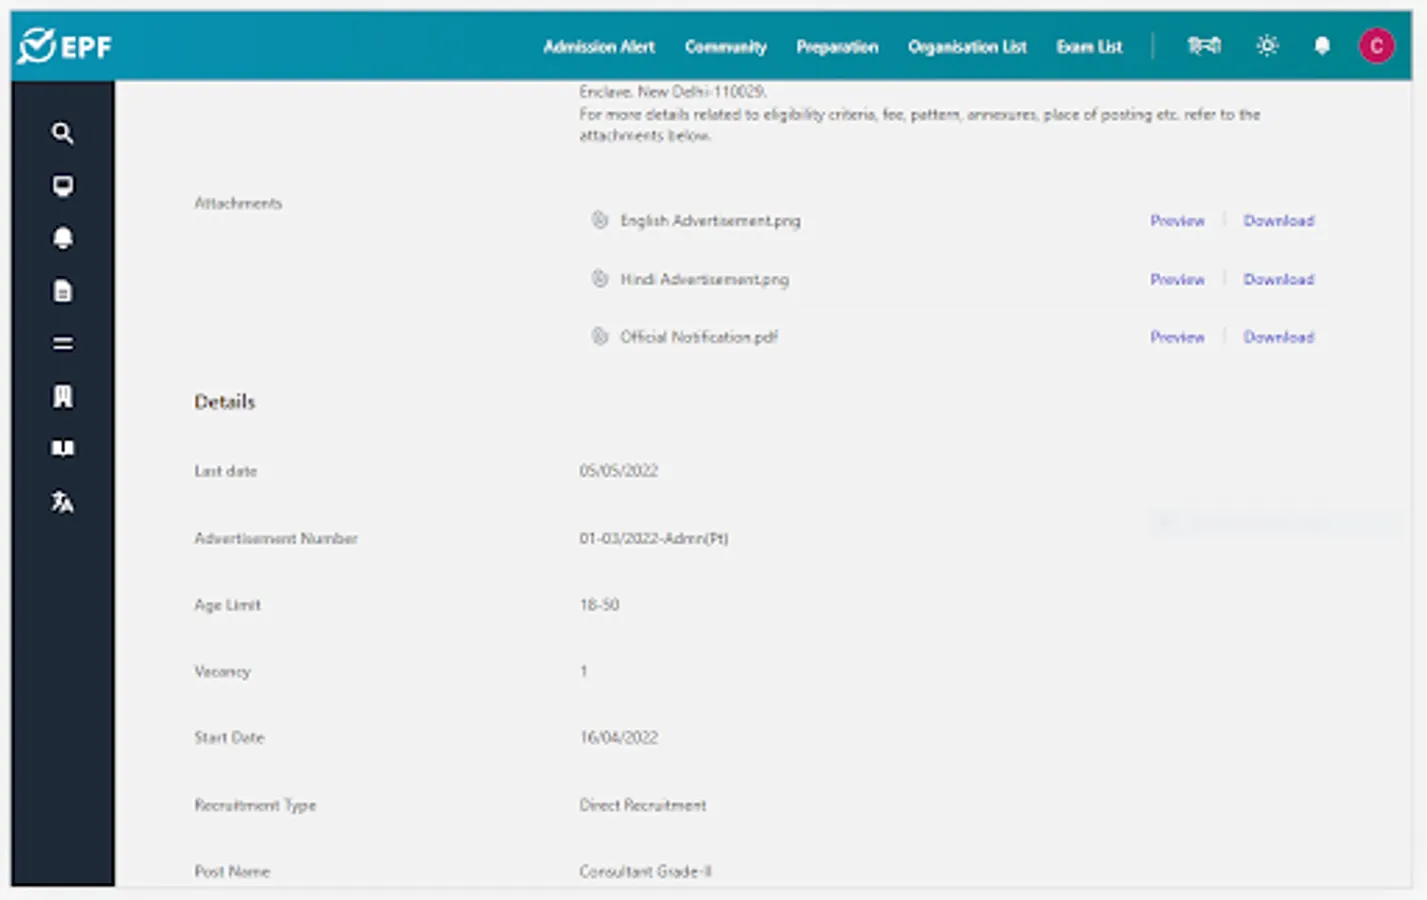Viewport: 1427px width, 900px height.
Task: Open Organisation List menu
Action: (x=967, y=47)
